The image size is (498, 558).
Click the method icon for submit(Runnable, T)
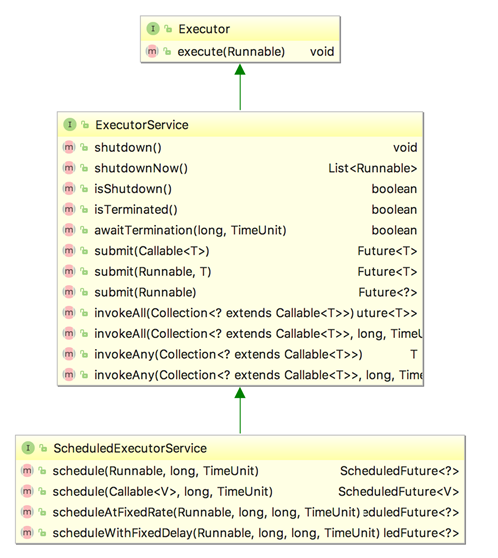coord(69,272)
